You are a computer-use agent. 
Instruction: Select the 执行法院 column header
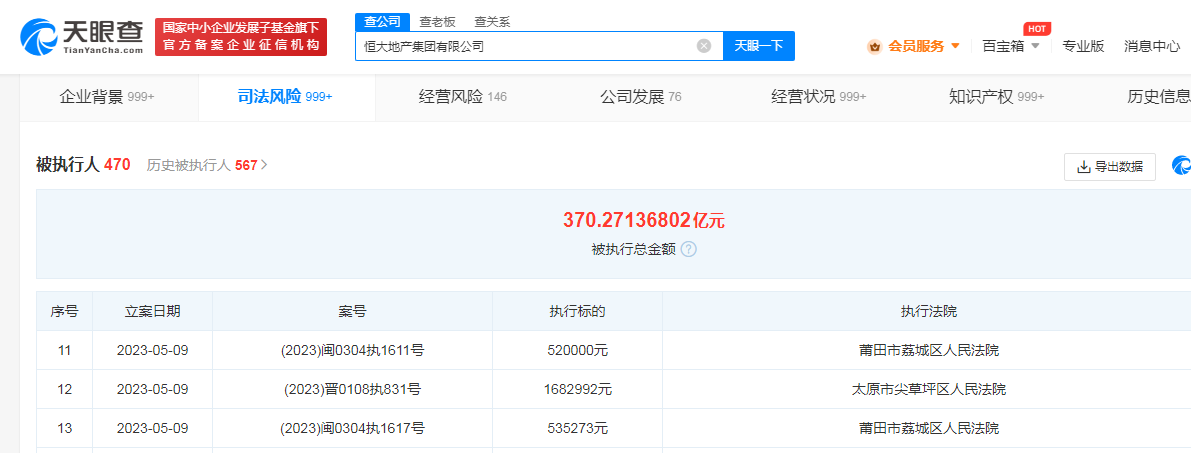[929, 311]
